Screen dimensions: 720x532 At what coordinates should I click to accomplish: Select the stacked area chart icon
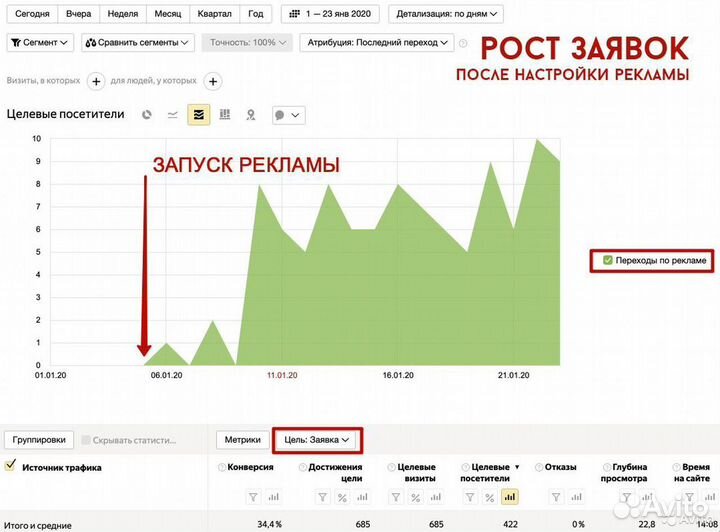click(x=199, y=115)
